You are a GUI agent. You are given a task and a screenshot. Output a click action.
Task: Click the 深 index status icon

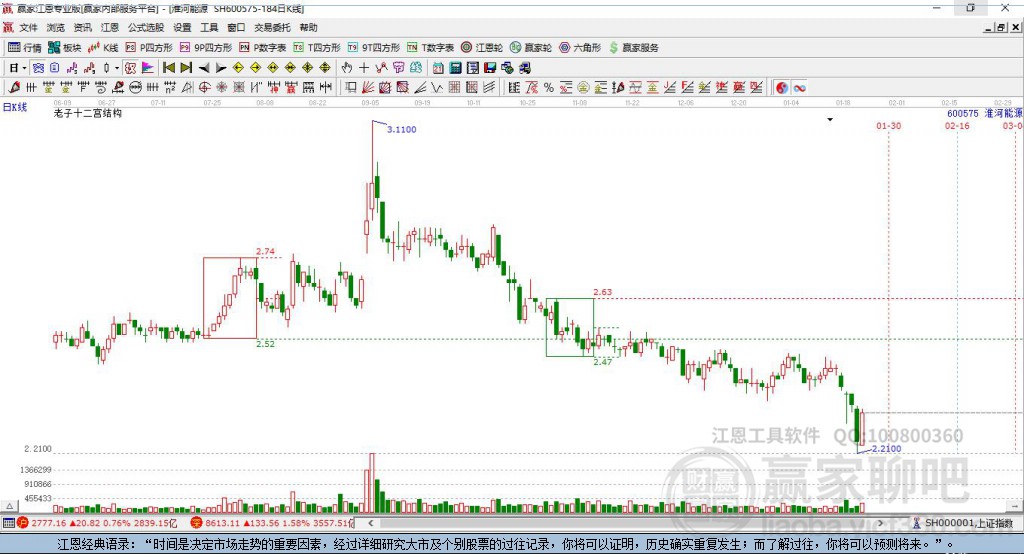pos(197,523)
